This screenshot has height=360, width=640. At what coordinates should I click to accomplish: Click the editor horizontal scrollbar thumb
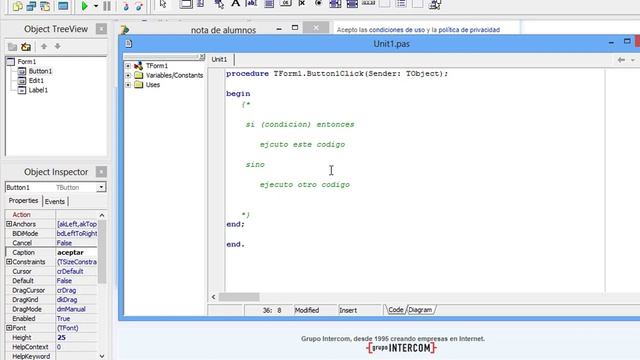(239, 297)
